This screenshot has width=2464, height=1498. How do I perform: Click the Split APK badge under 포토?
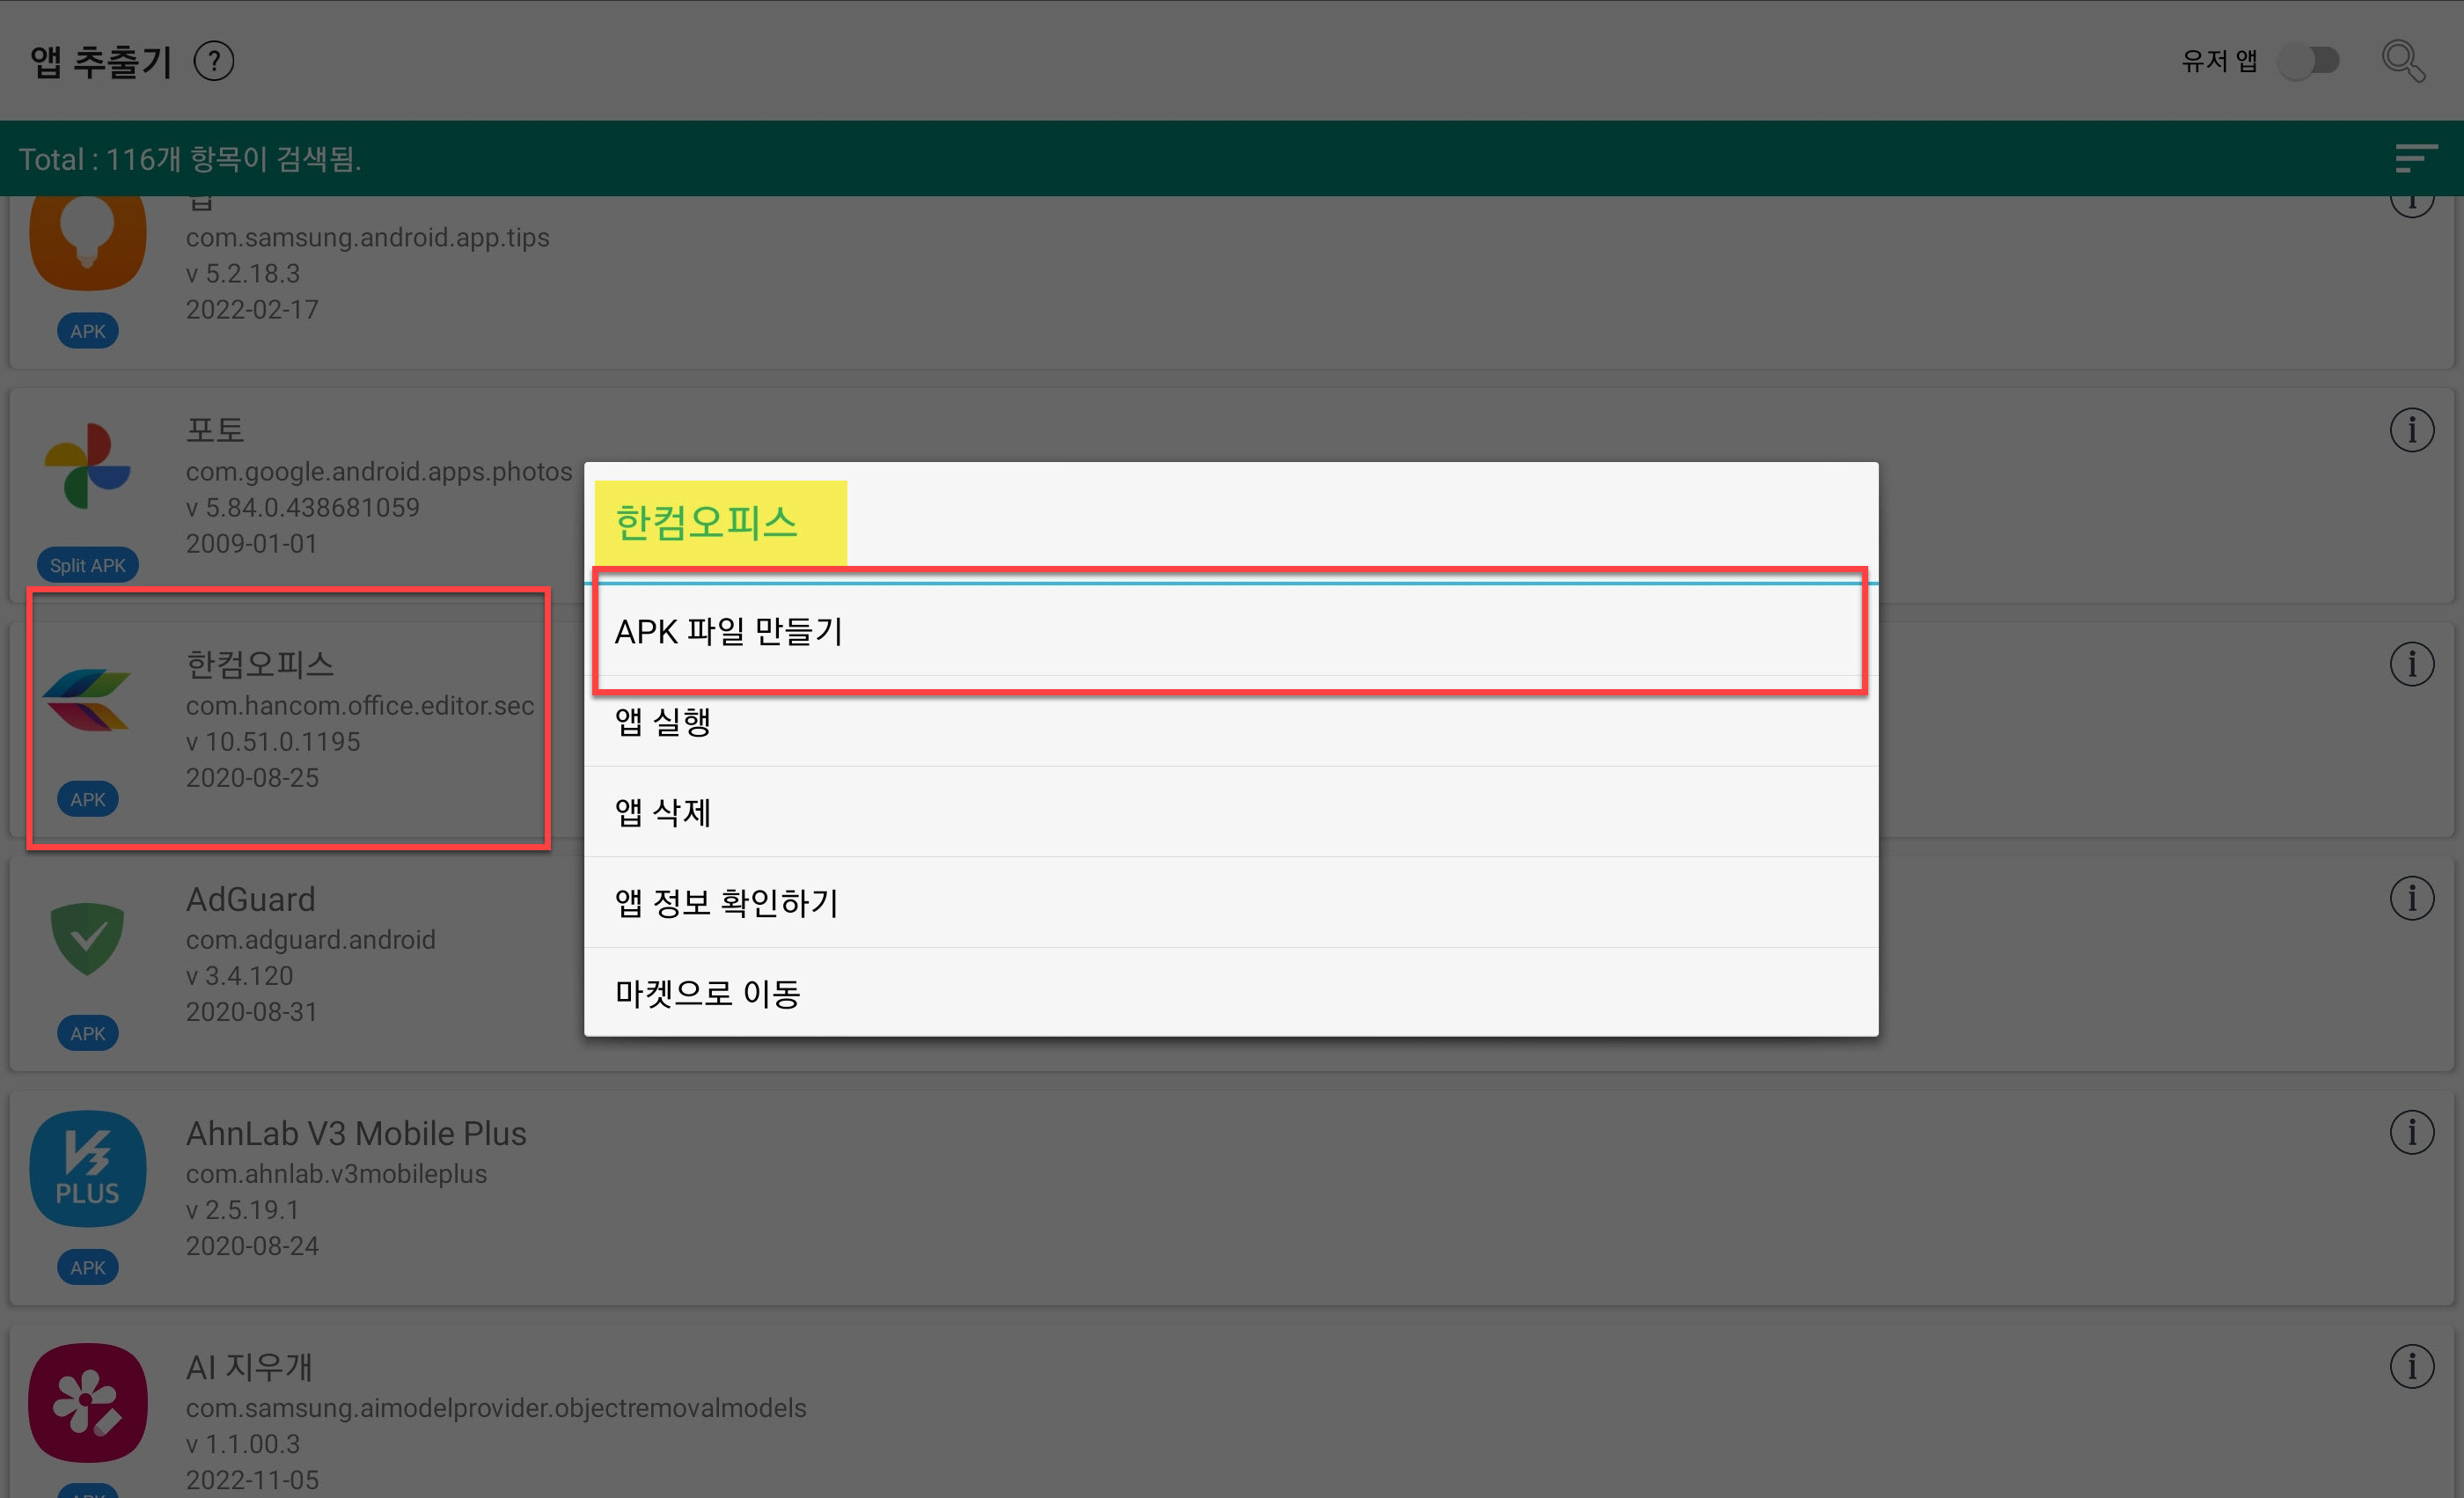point(88,565)
